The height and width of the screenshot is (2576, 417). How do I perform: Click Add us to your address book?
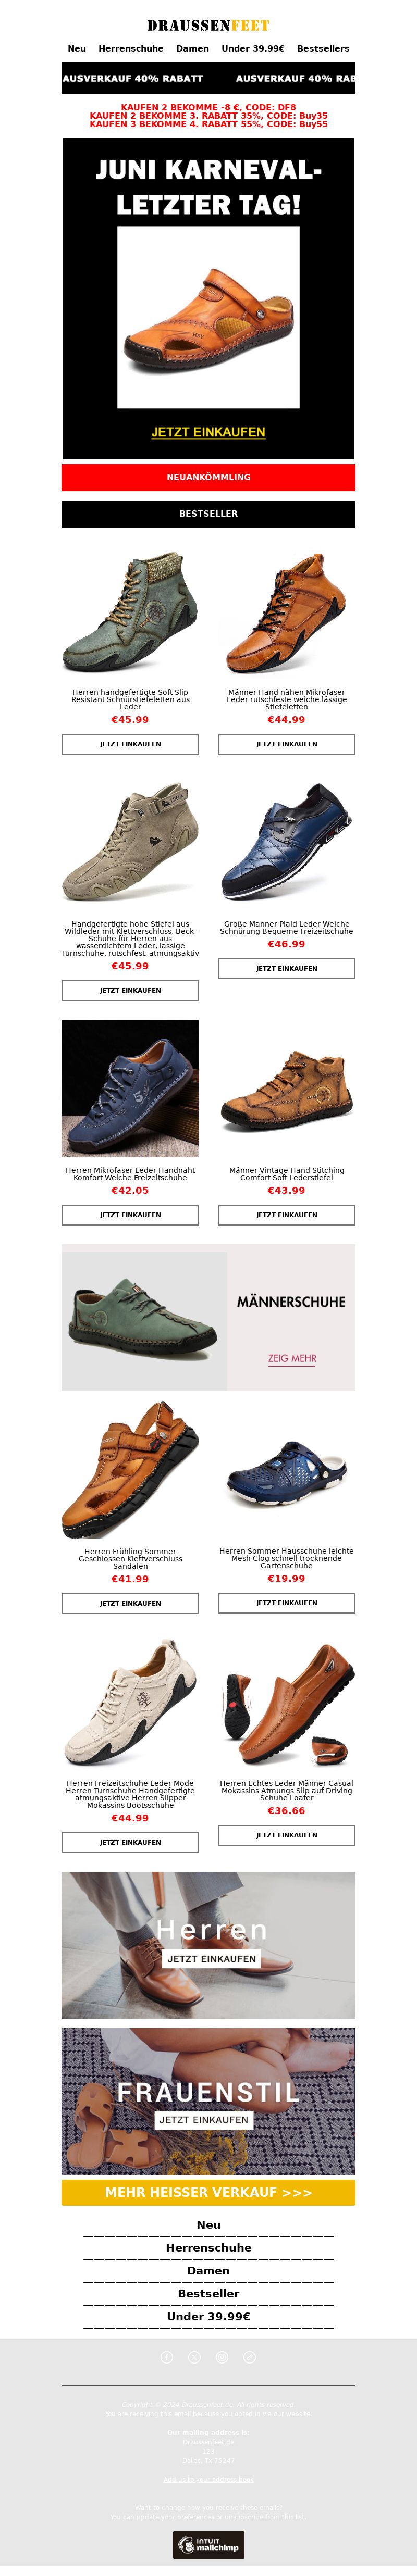click(208, 2479)
